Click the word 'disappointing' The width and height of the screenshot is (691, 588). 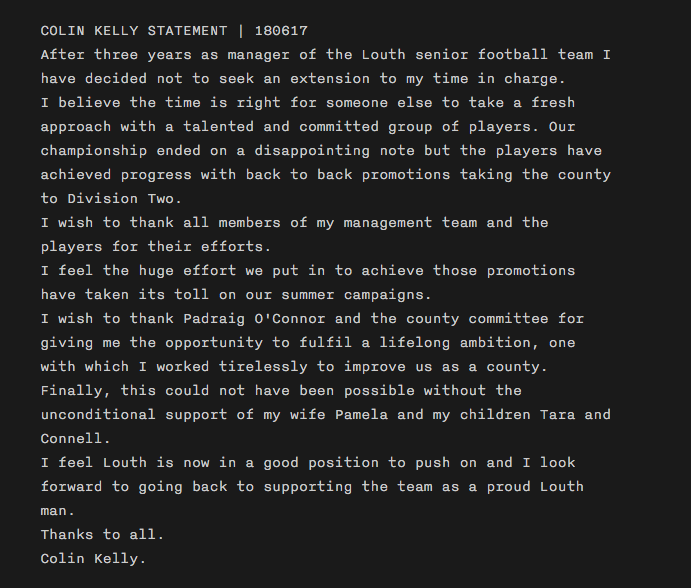[312, 151]
